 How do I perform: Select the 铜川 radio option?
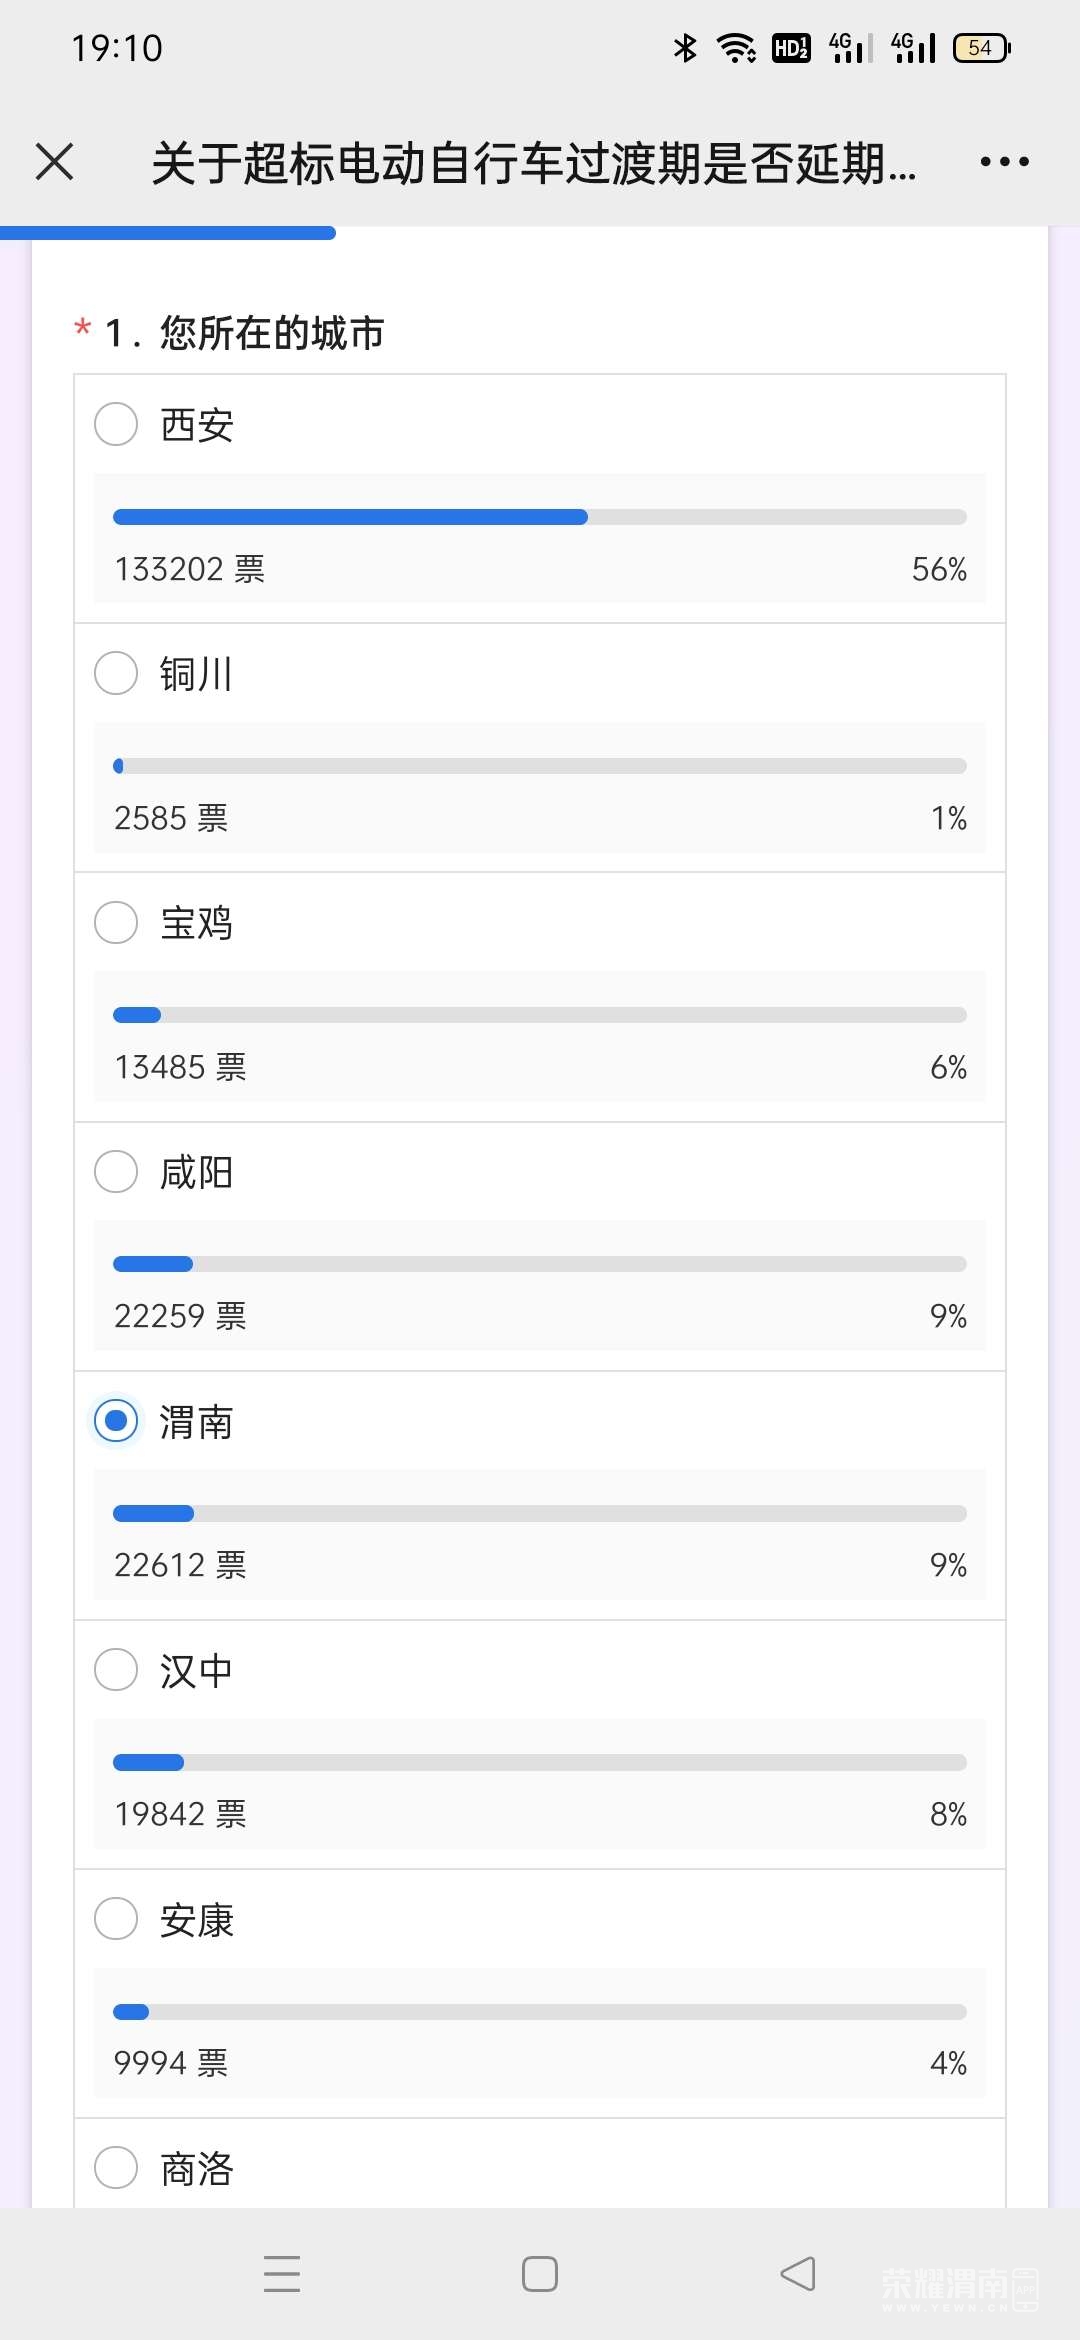point(116,673)
